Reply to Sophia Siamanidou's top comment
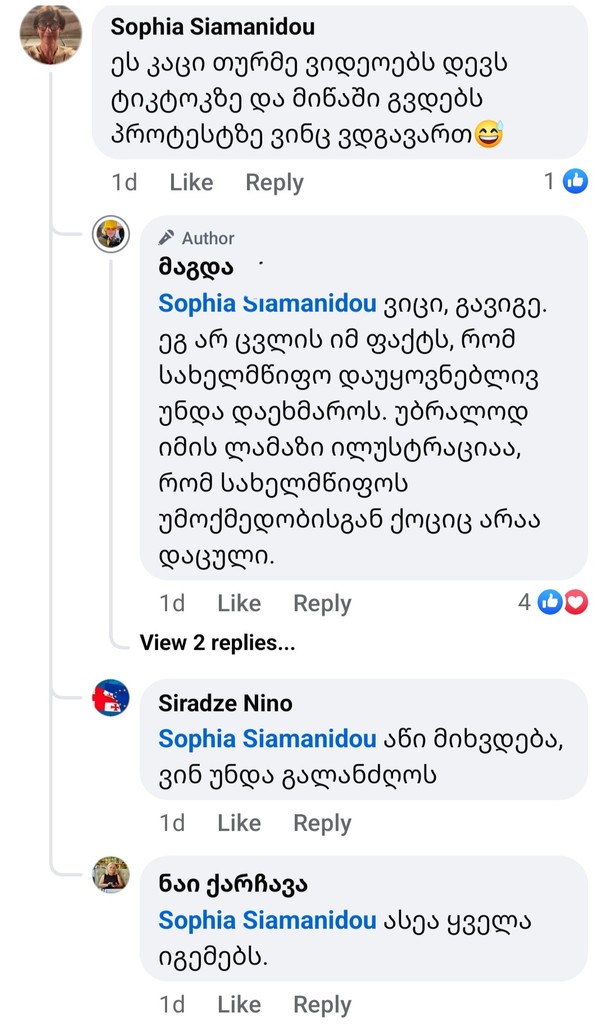The image size is (607, 1024). 274,183
